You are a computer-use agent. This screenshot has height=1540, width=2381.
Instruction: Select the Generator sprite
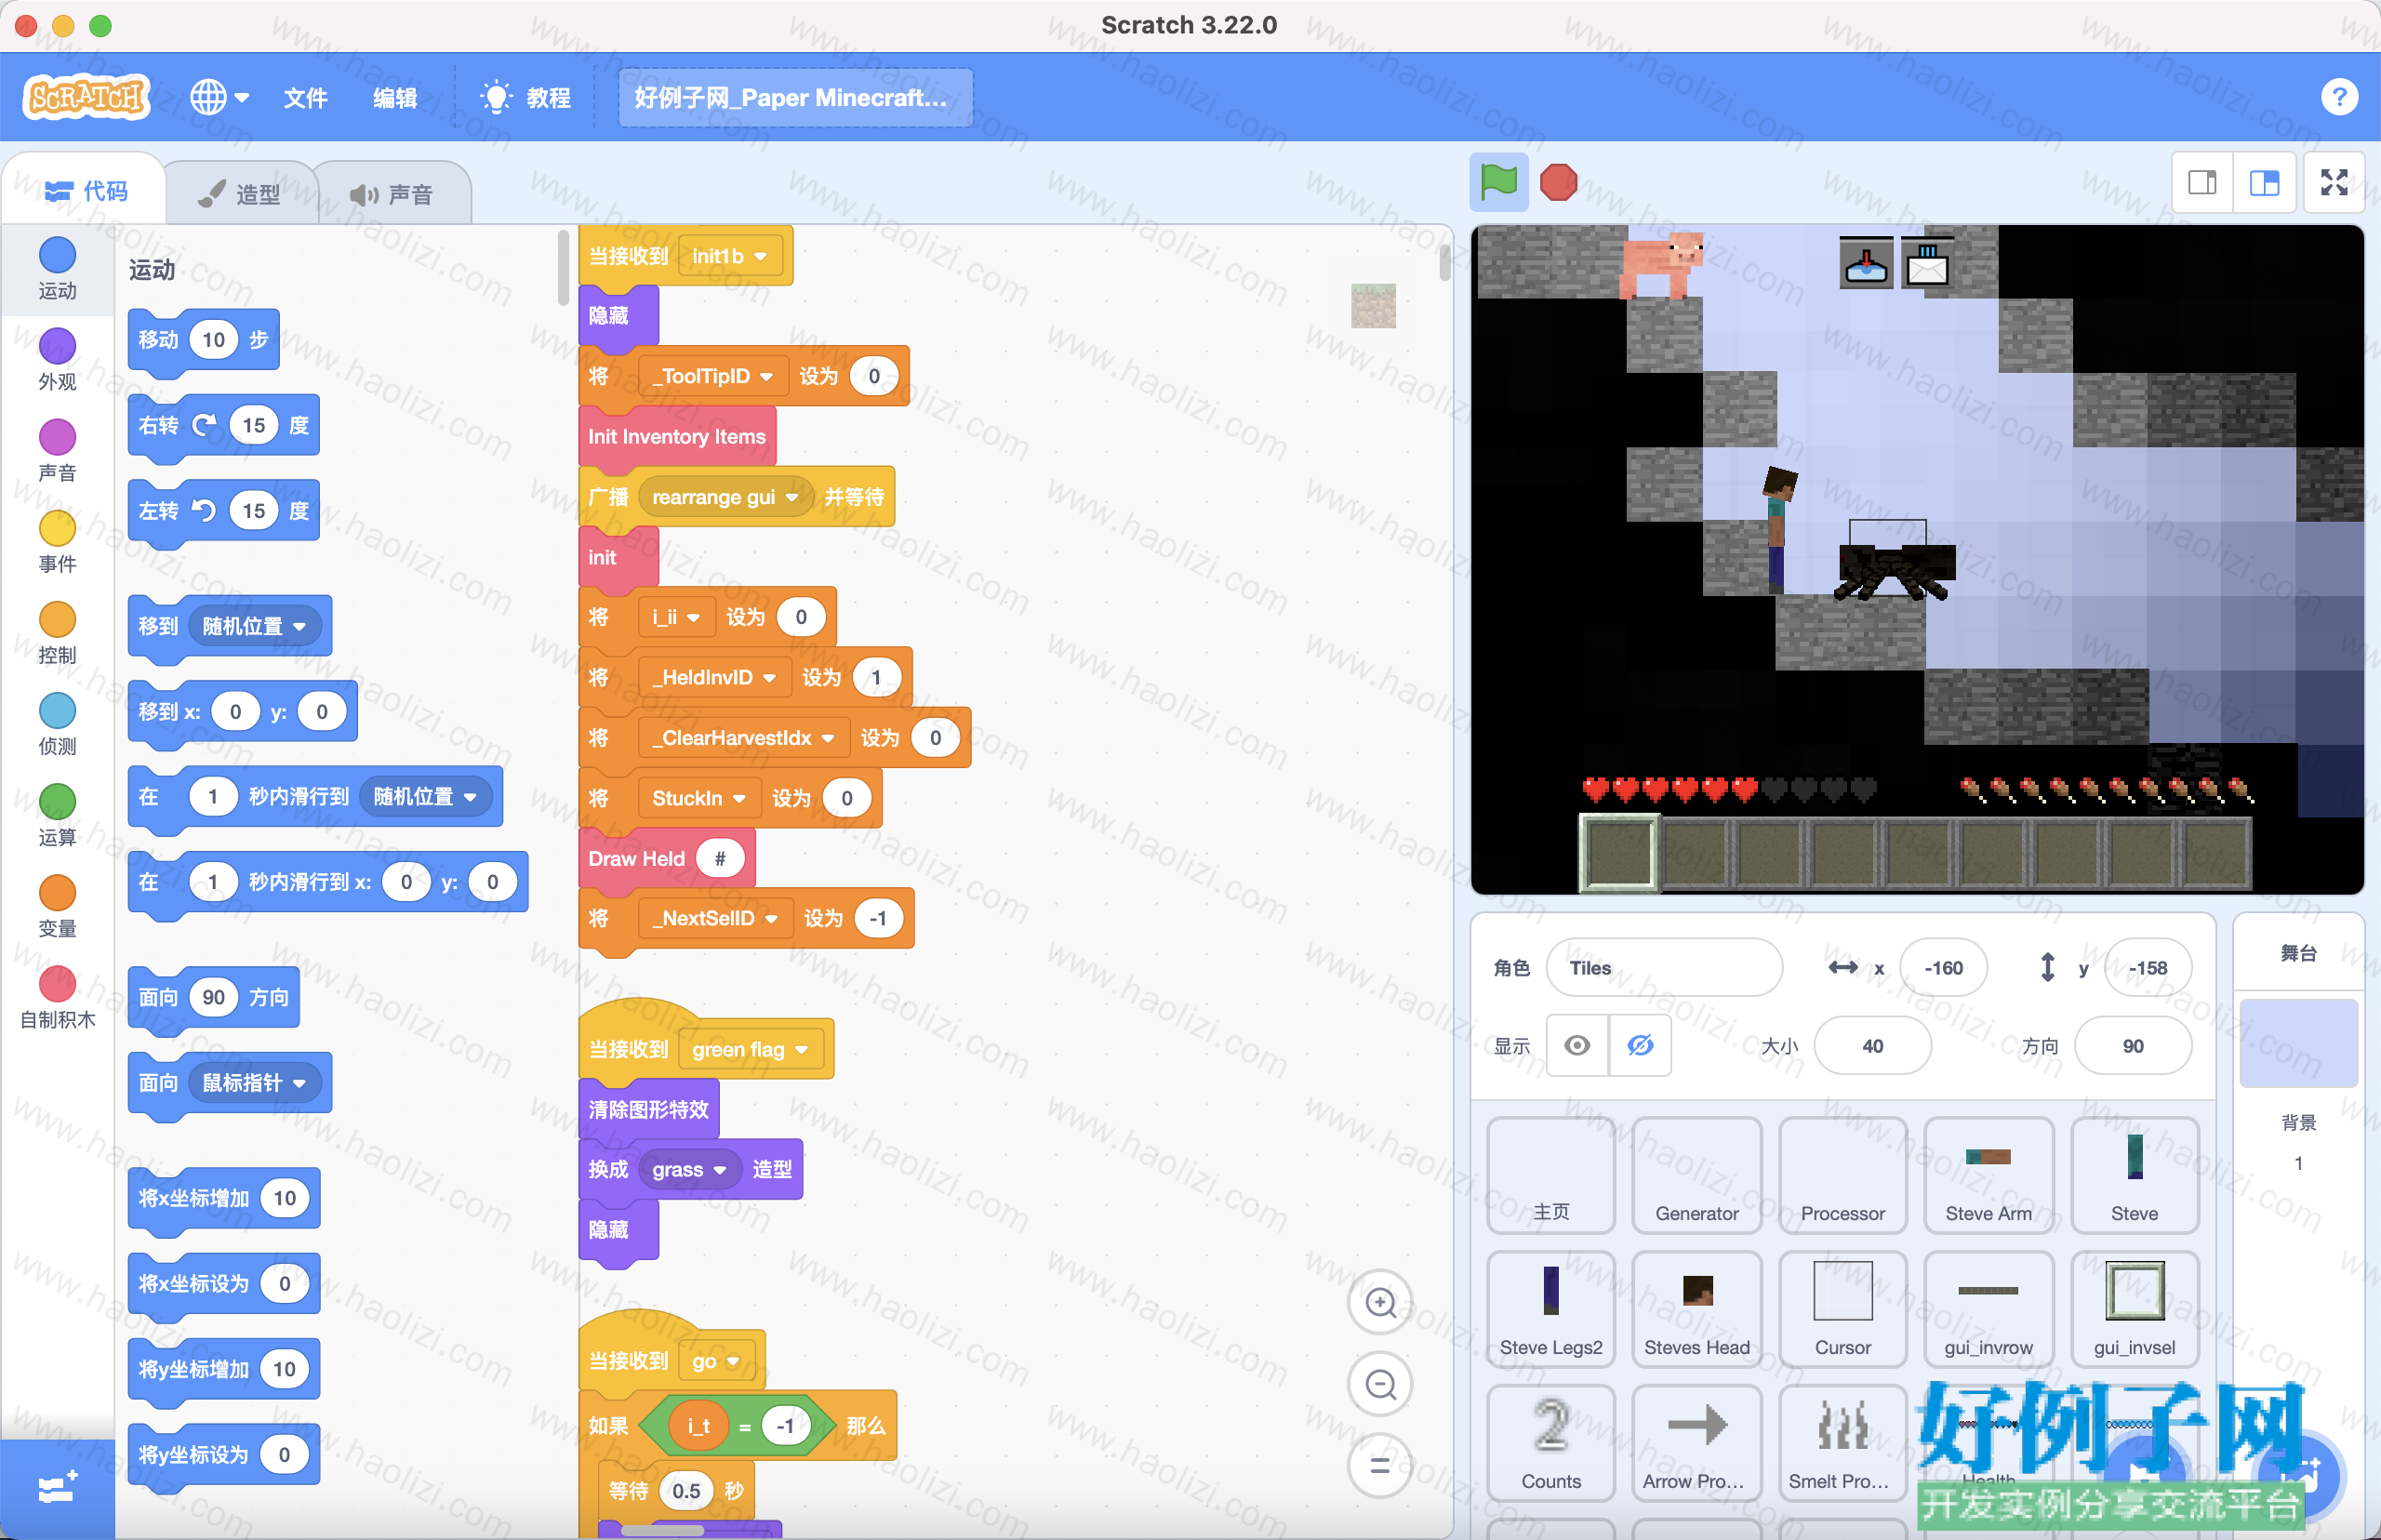tap(1696, 1175)
